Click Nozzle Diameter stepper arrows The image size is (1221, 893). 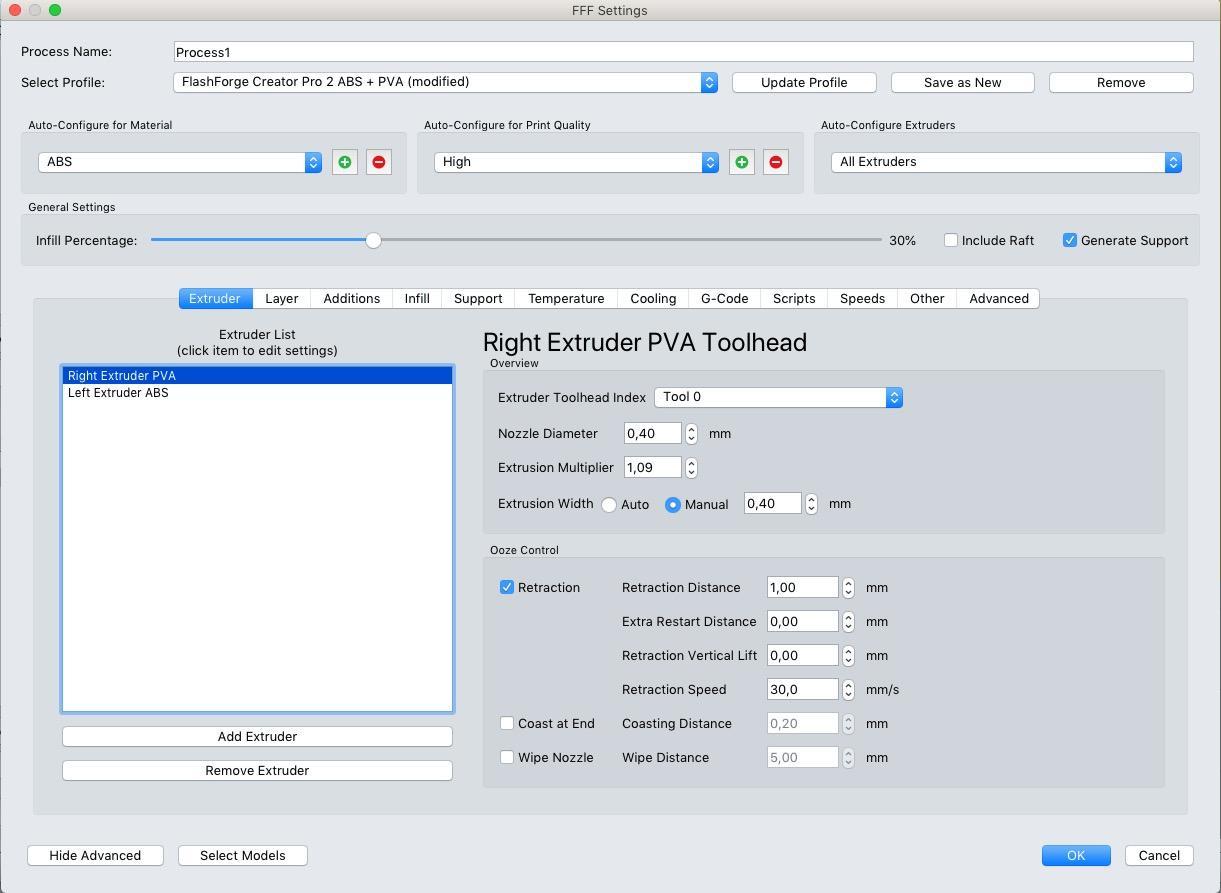tap(691, 434)
